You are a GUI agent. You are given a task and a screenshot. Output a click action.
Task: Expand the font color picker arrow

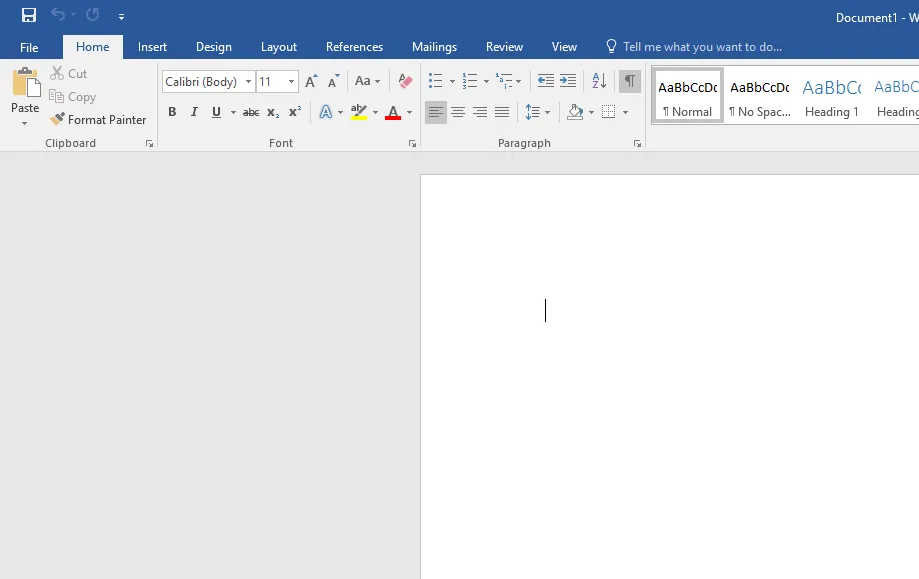pyautogui.click(x=409, y=113)
